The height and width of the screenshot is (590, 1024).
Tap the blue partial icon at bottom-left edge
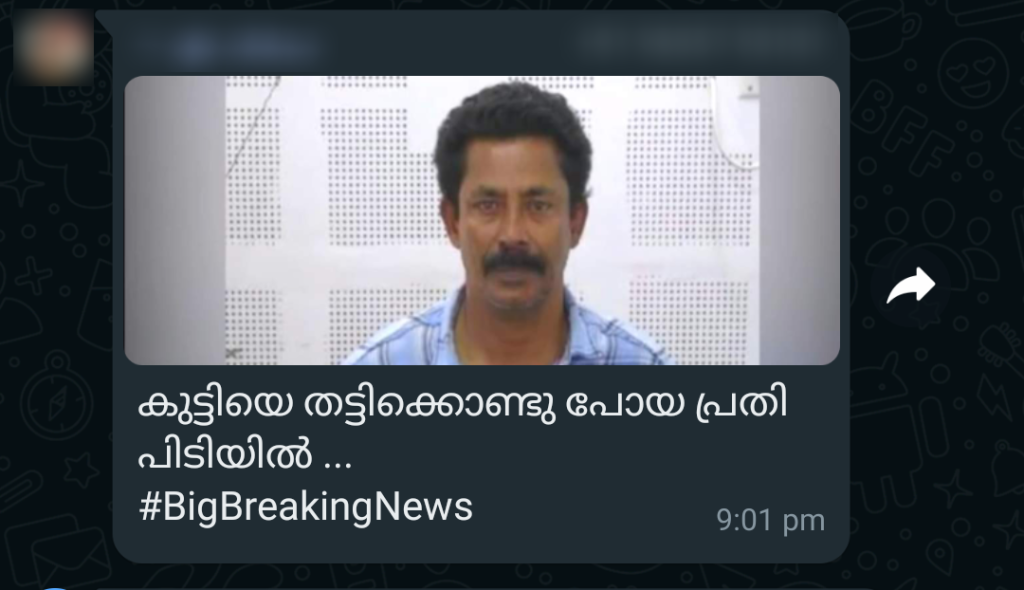[55, 587]
